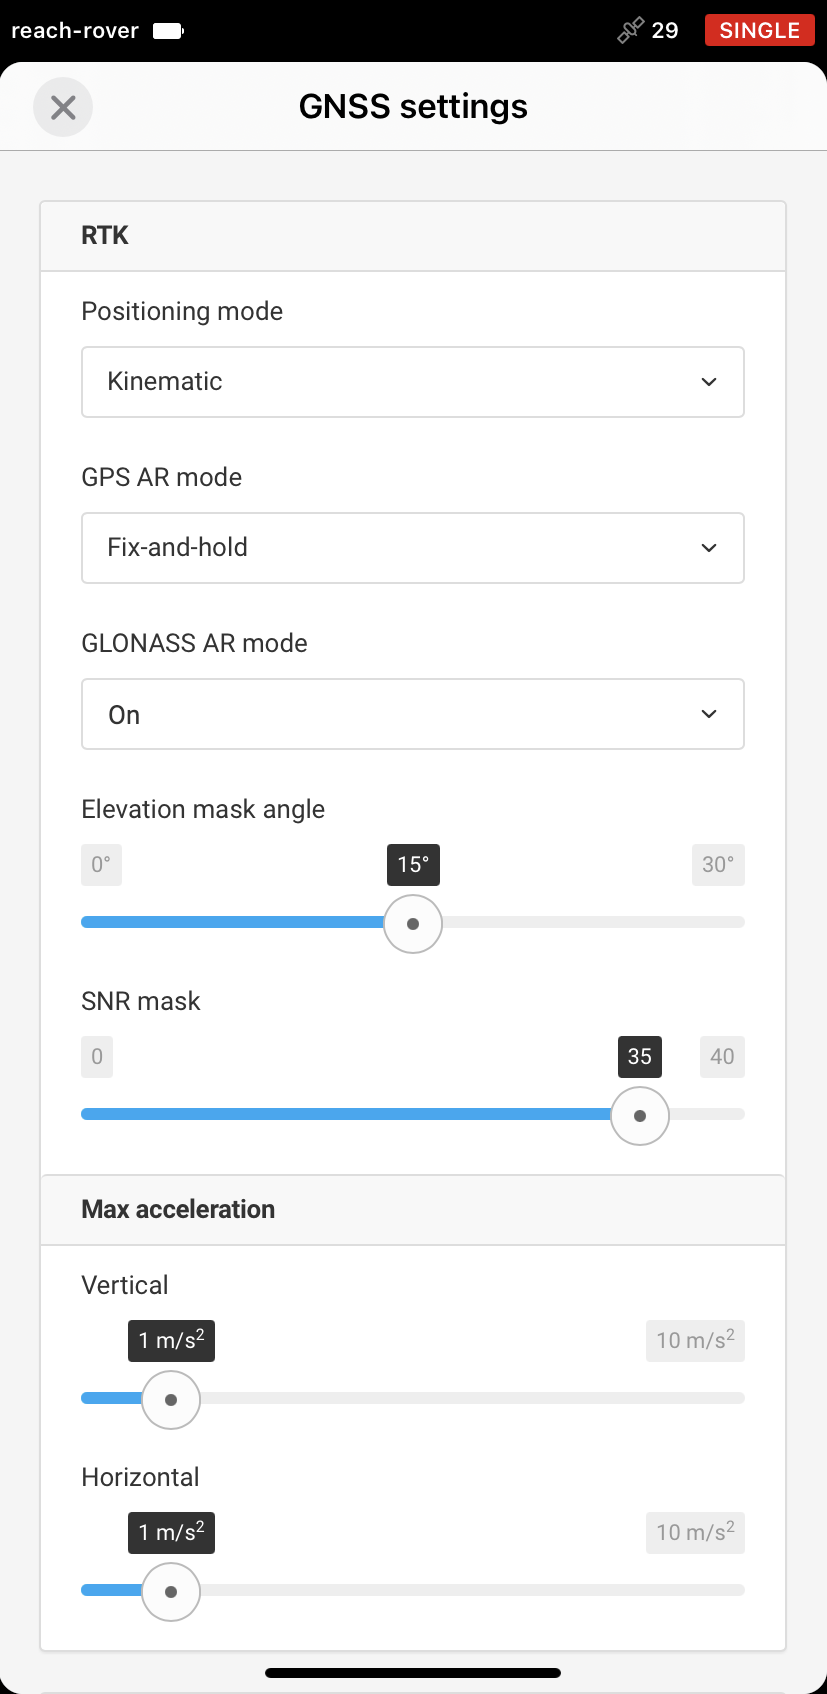Click the 0° minimum elevation label

coord(101,865)
